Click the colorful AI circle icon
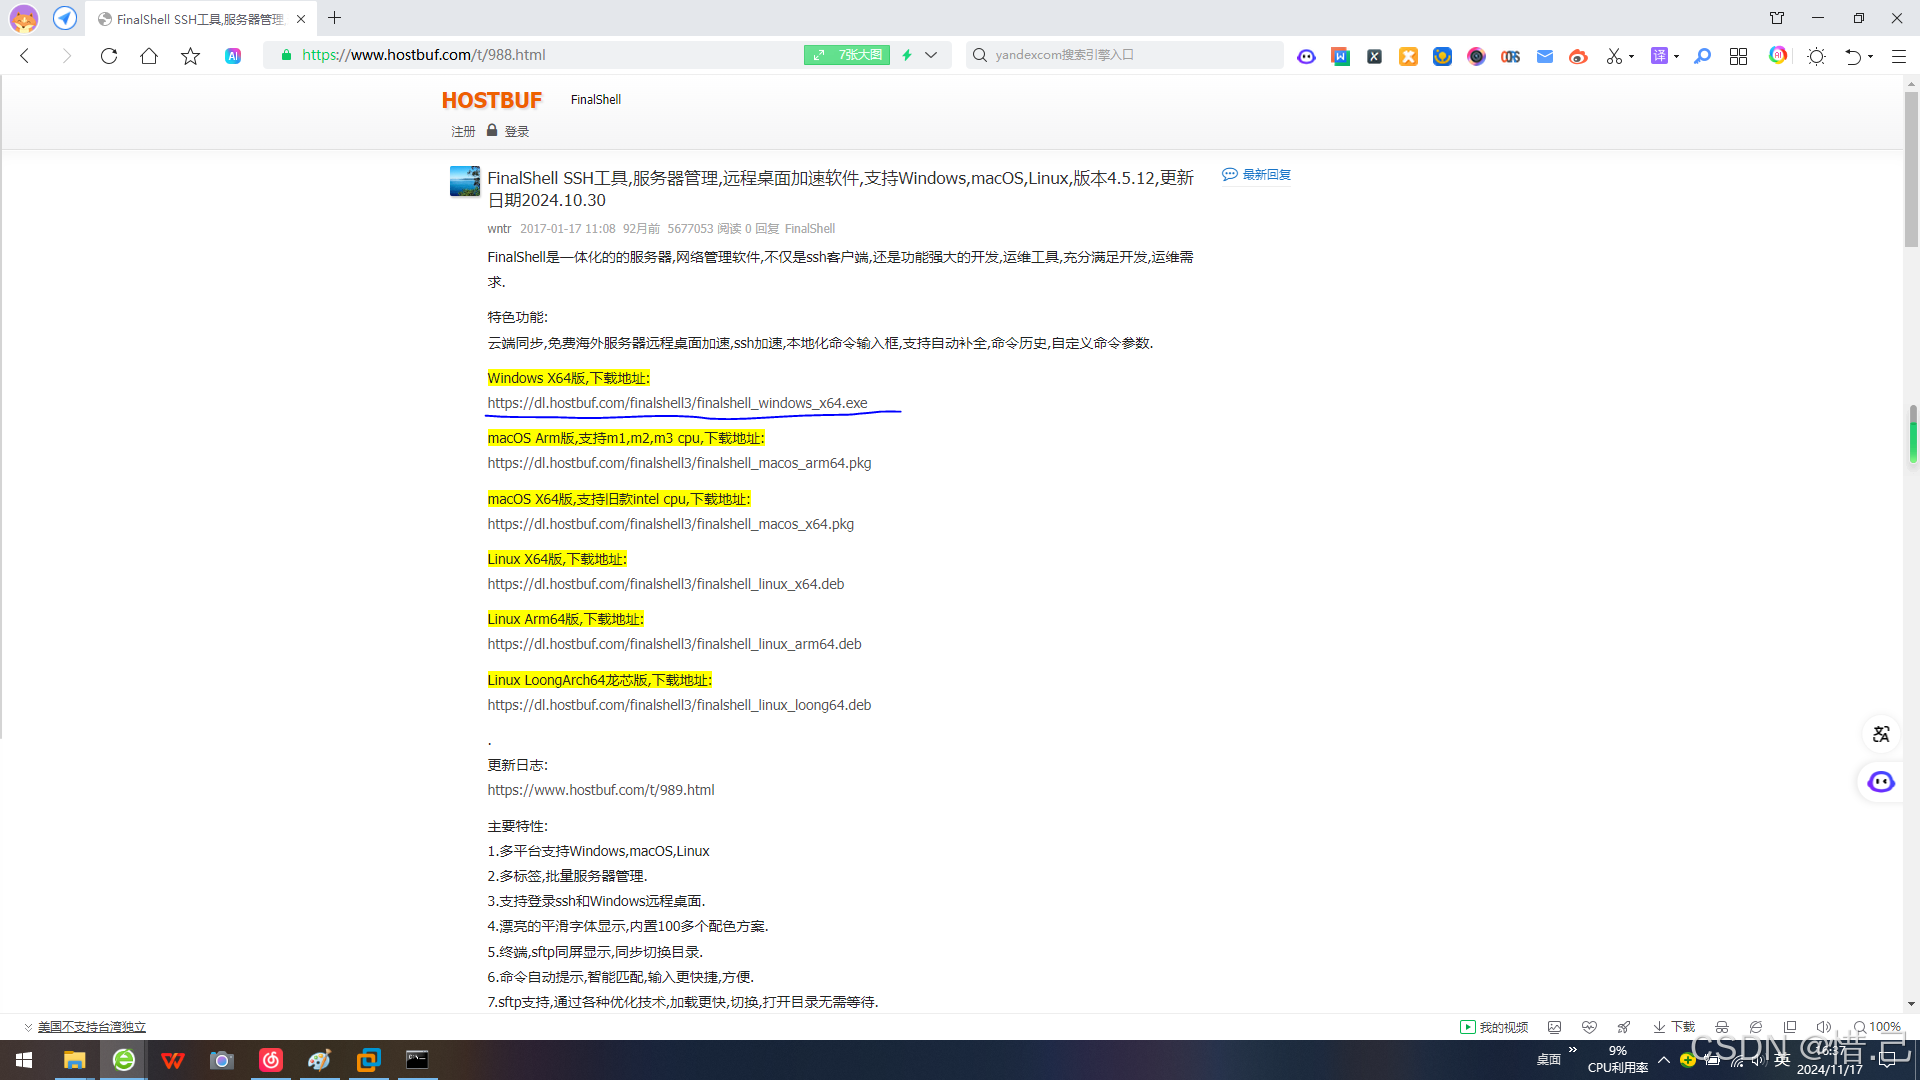 point(1778,55)
